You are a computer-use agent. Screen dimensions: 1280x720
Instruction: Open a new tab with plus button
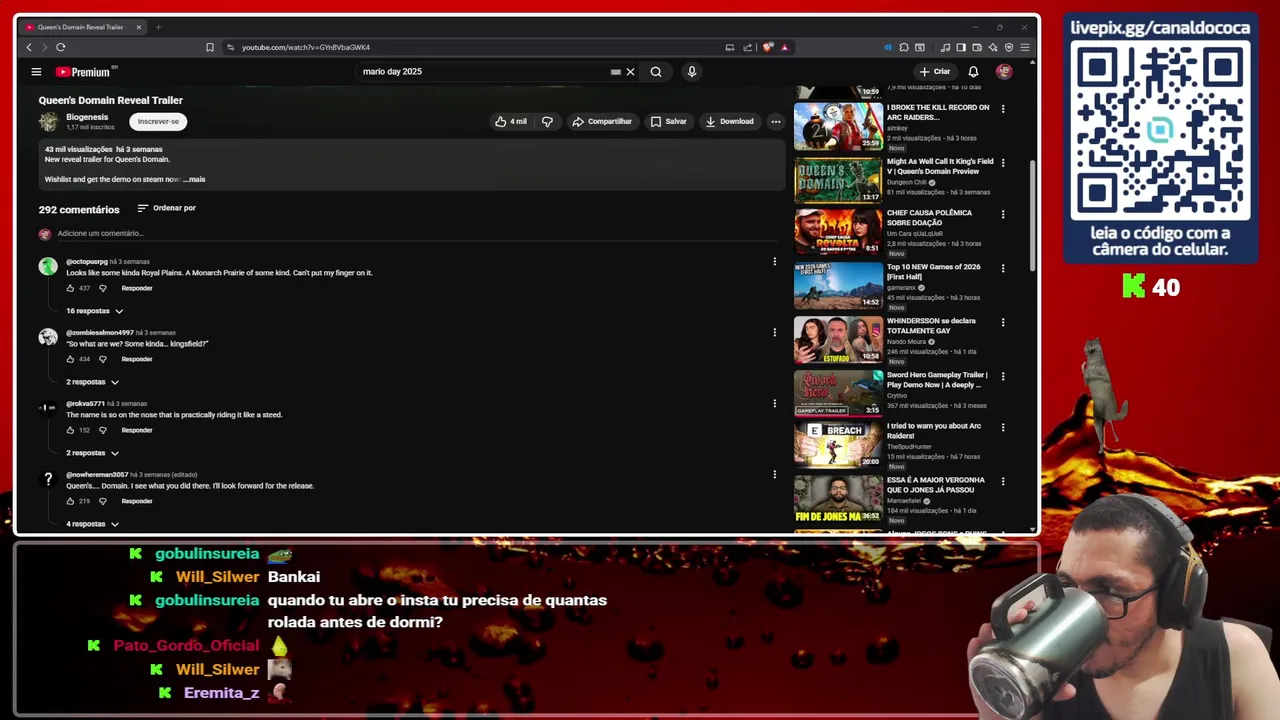pos(158,27)
